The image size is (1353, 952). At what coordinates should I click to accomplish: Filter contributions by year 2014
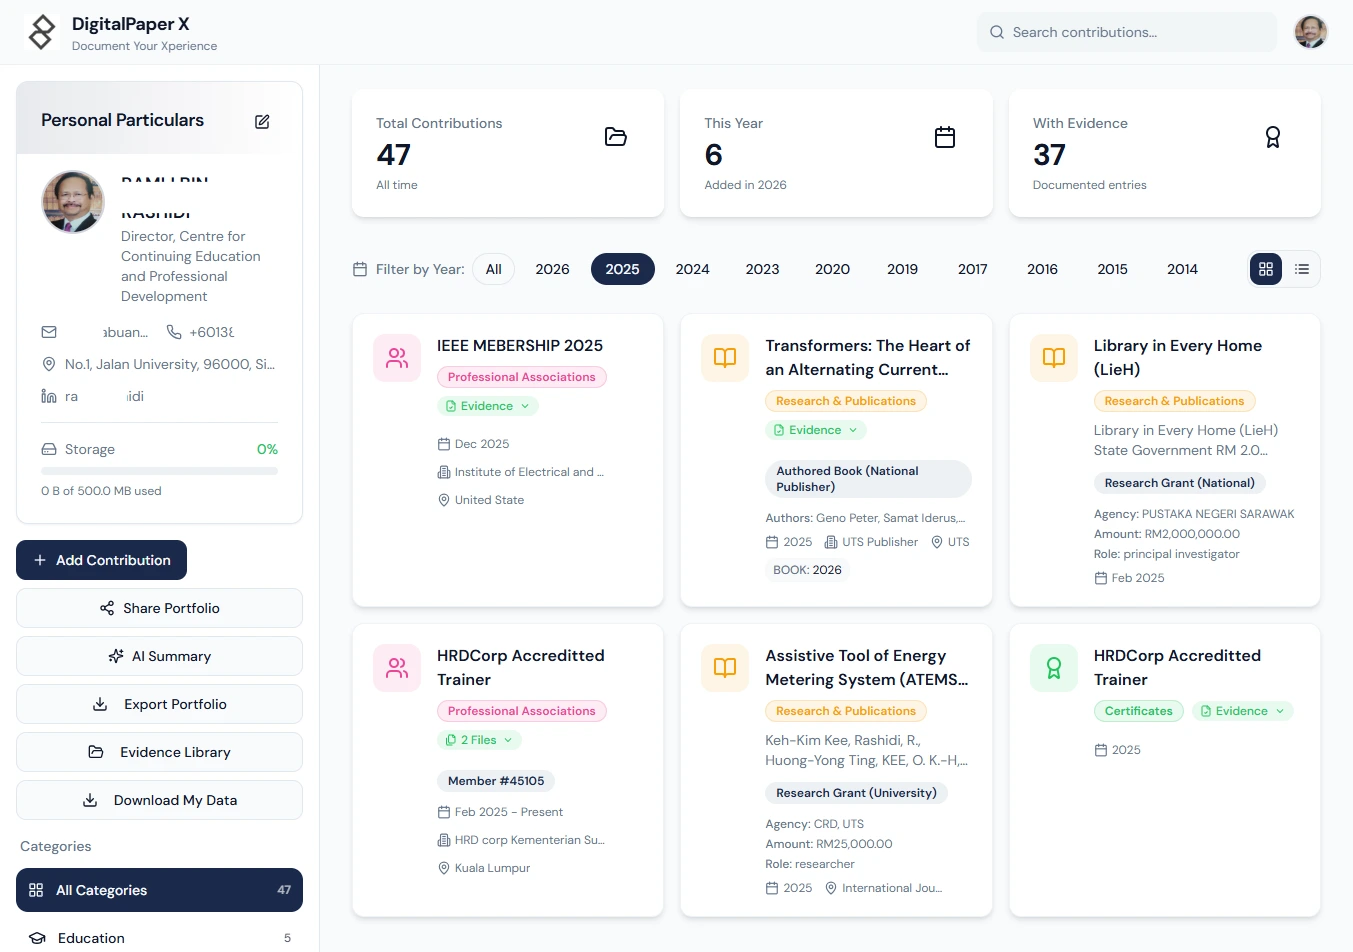tap(1183, 269)
